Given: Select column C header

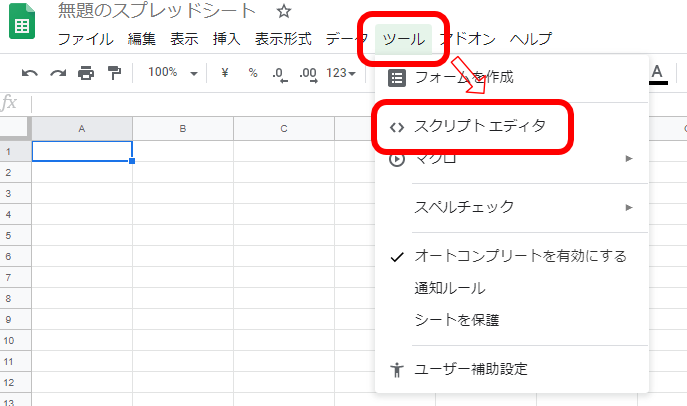Looking at the screenshot, I should pos(284,129).
